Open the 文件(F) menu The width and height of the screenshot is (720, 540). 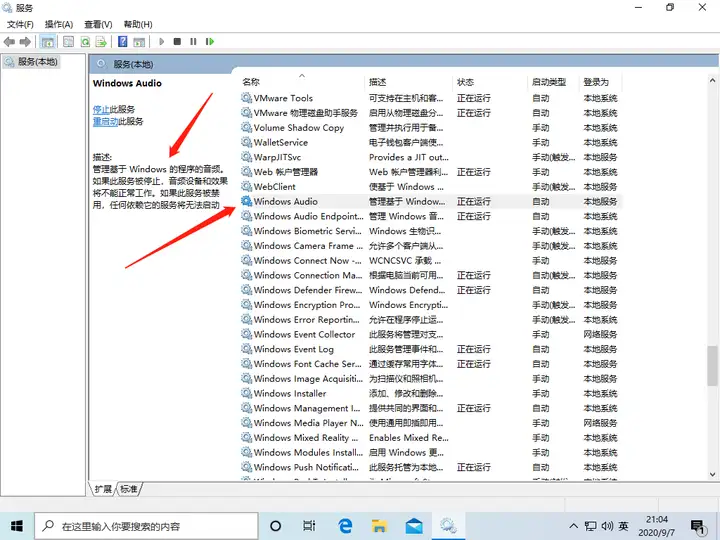click(20, 24)
